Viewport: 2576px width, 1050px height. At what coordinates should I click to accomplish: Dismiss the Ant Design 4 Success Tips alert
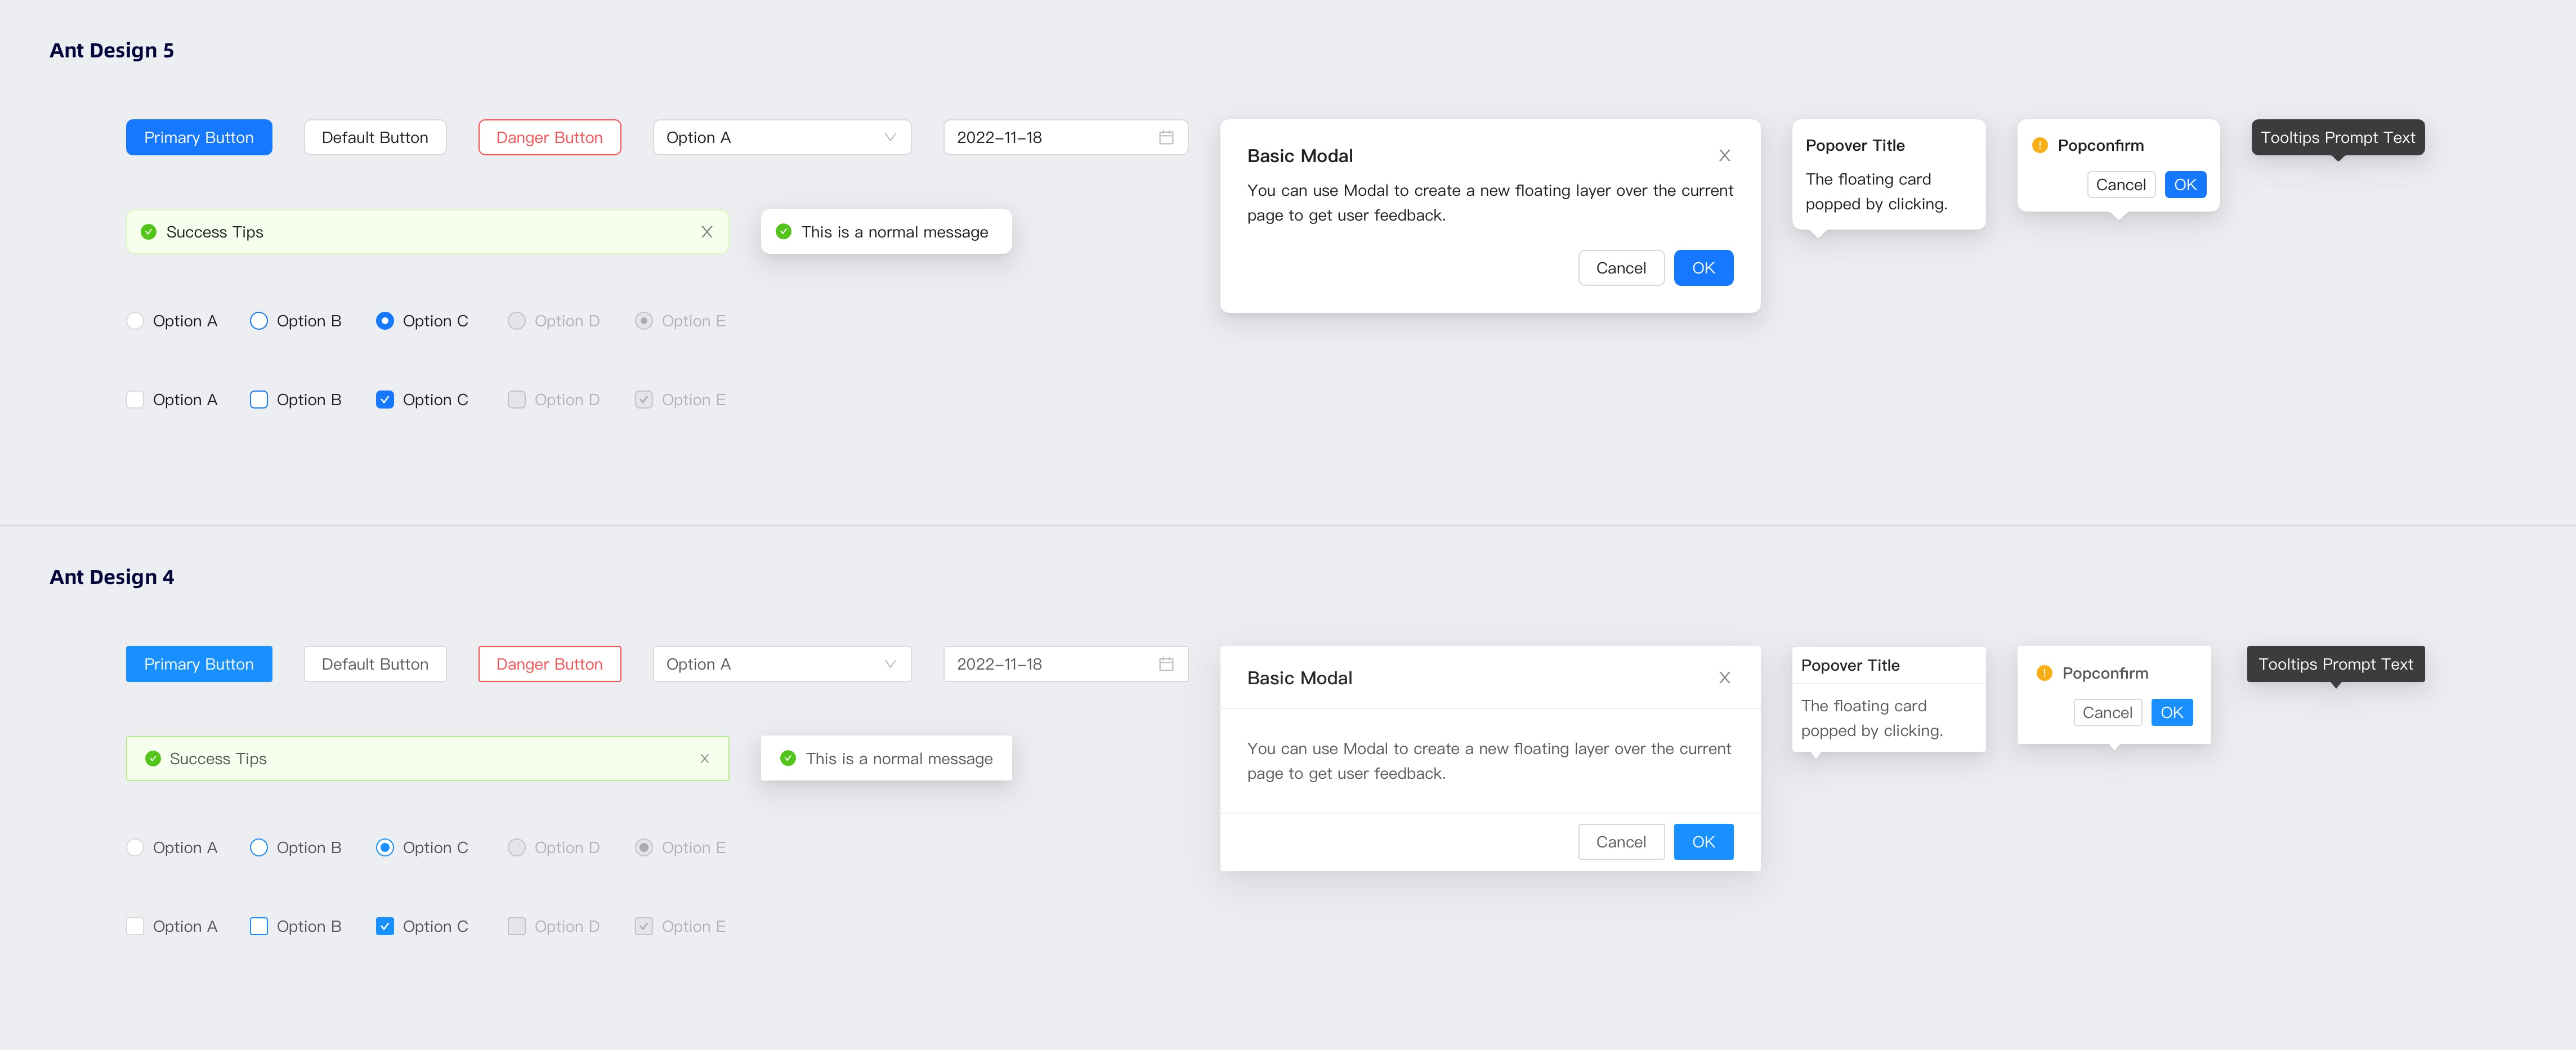[x=705, y=759]
